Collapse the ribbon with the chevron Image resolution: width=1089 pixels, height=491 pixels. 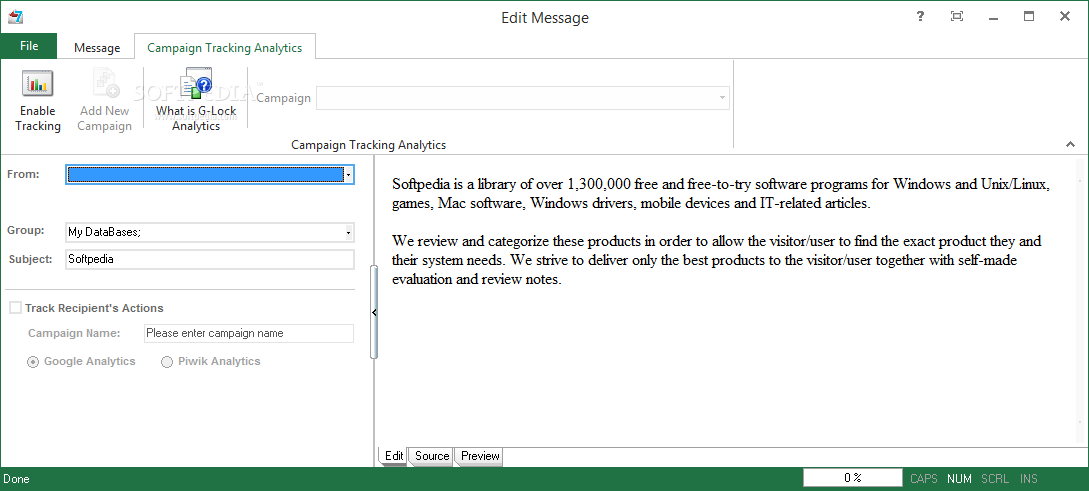(1070, 144)
